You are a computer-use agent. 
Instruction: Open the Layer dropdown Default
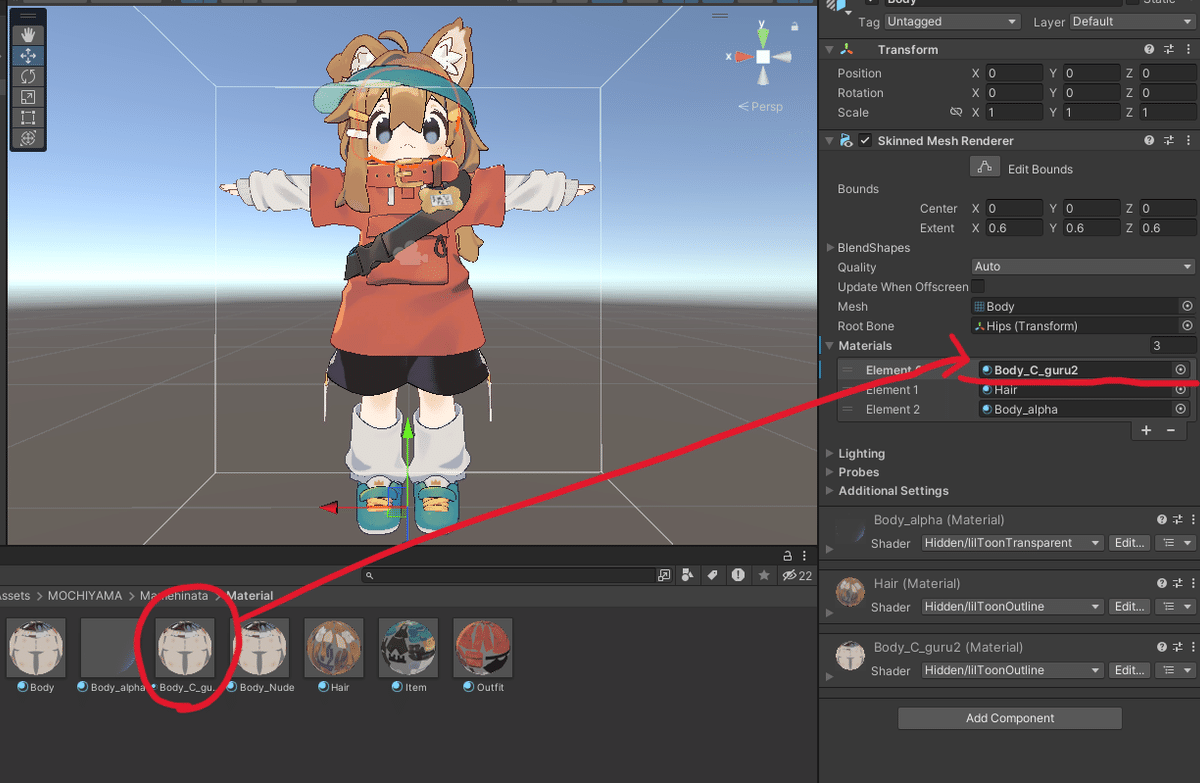pos(1132,21)
